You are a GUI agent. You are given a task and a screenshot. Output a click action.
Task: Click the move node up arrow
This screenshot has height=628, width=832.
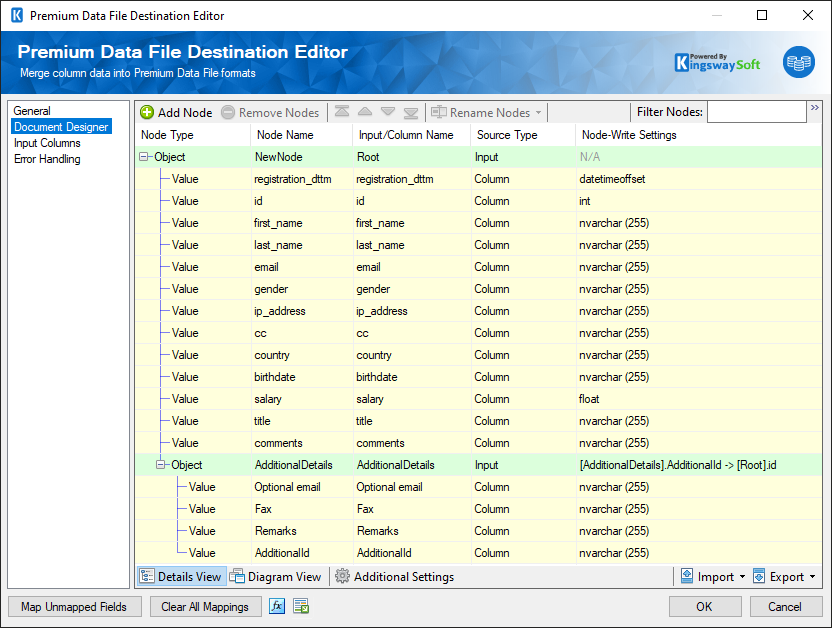tap(365, 112)
